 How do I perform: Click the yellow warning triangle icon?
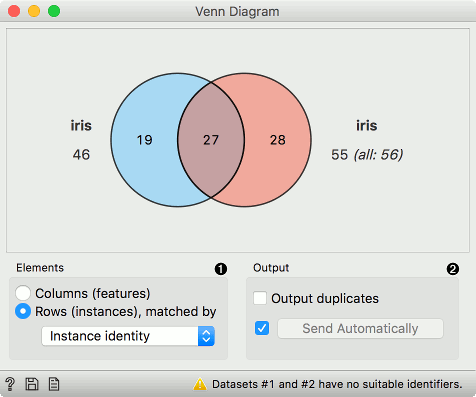[200, 384]
